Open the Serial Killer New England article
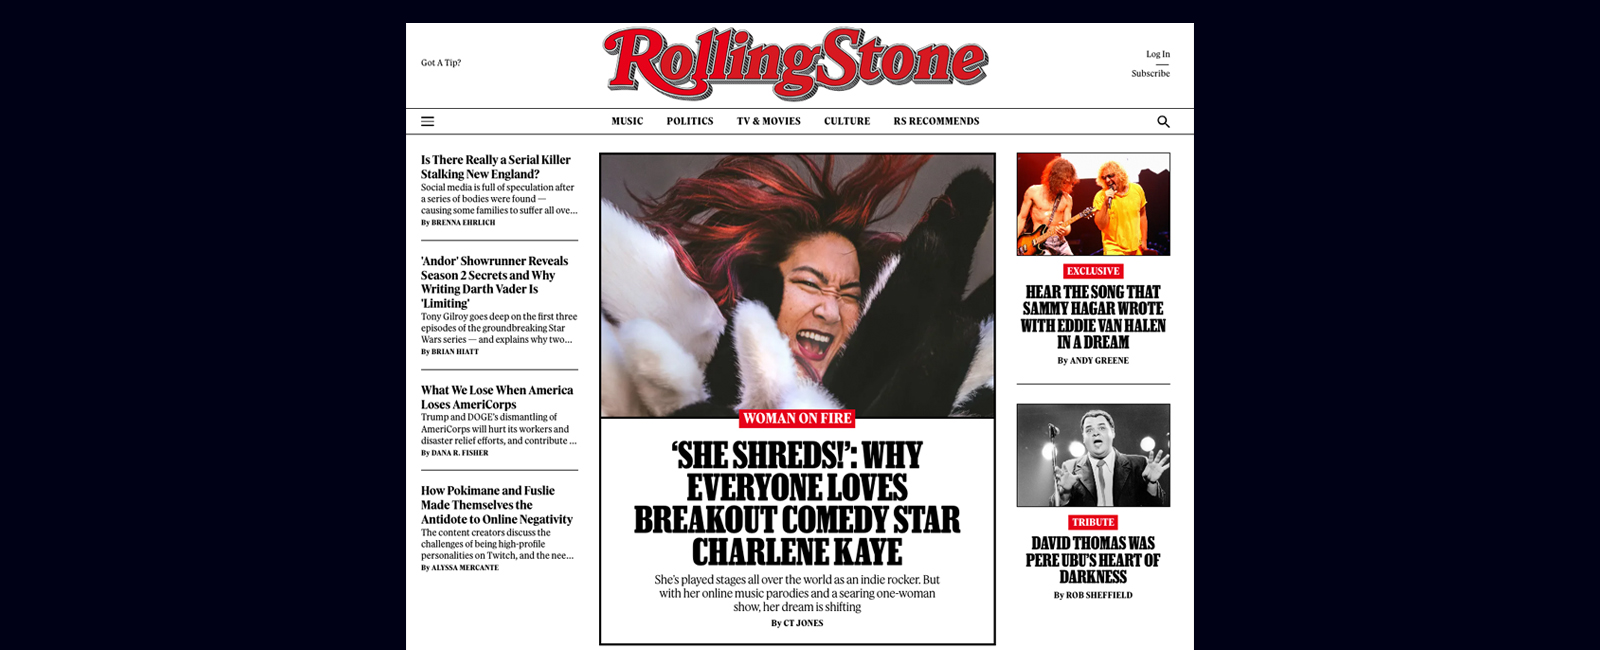 495,167
